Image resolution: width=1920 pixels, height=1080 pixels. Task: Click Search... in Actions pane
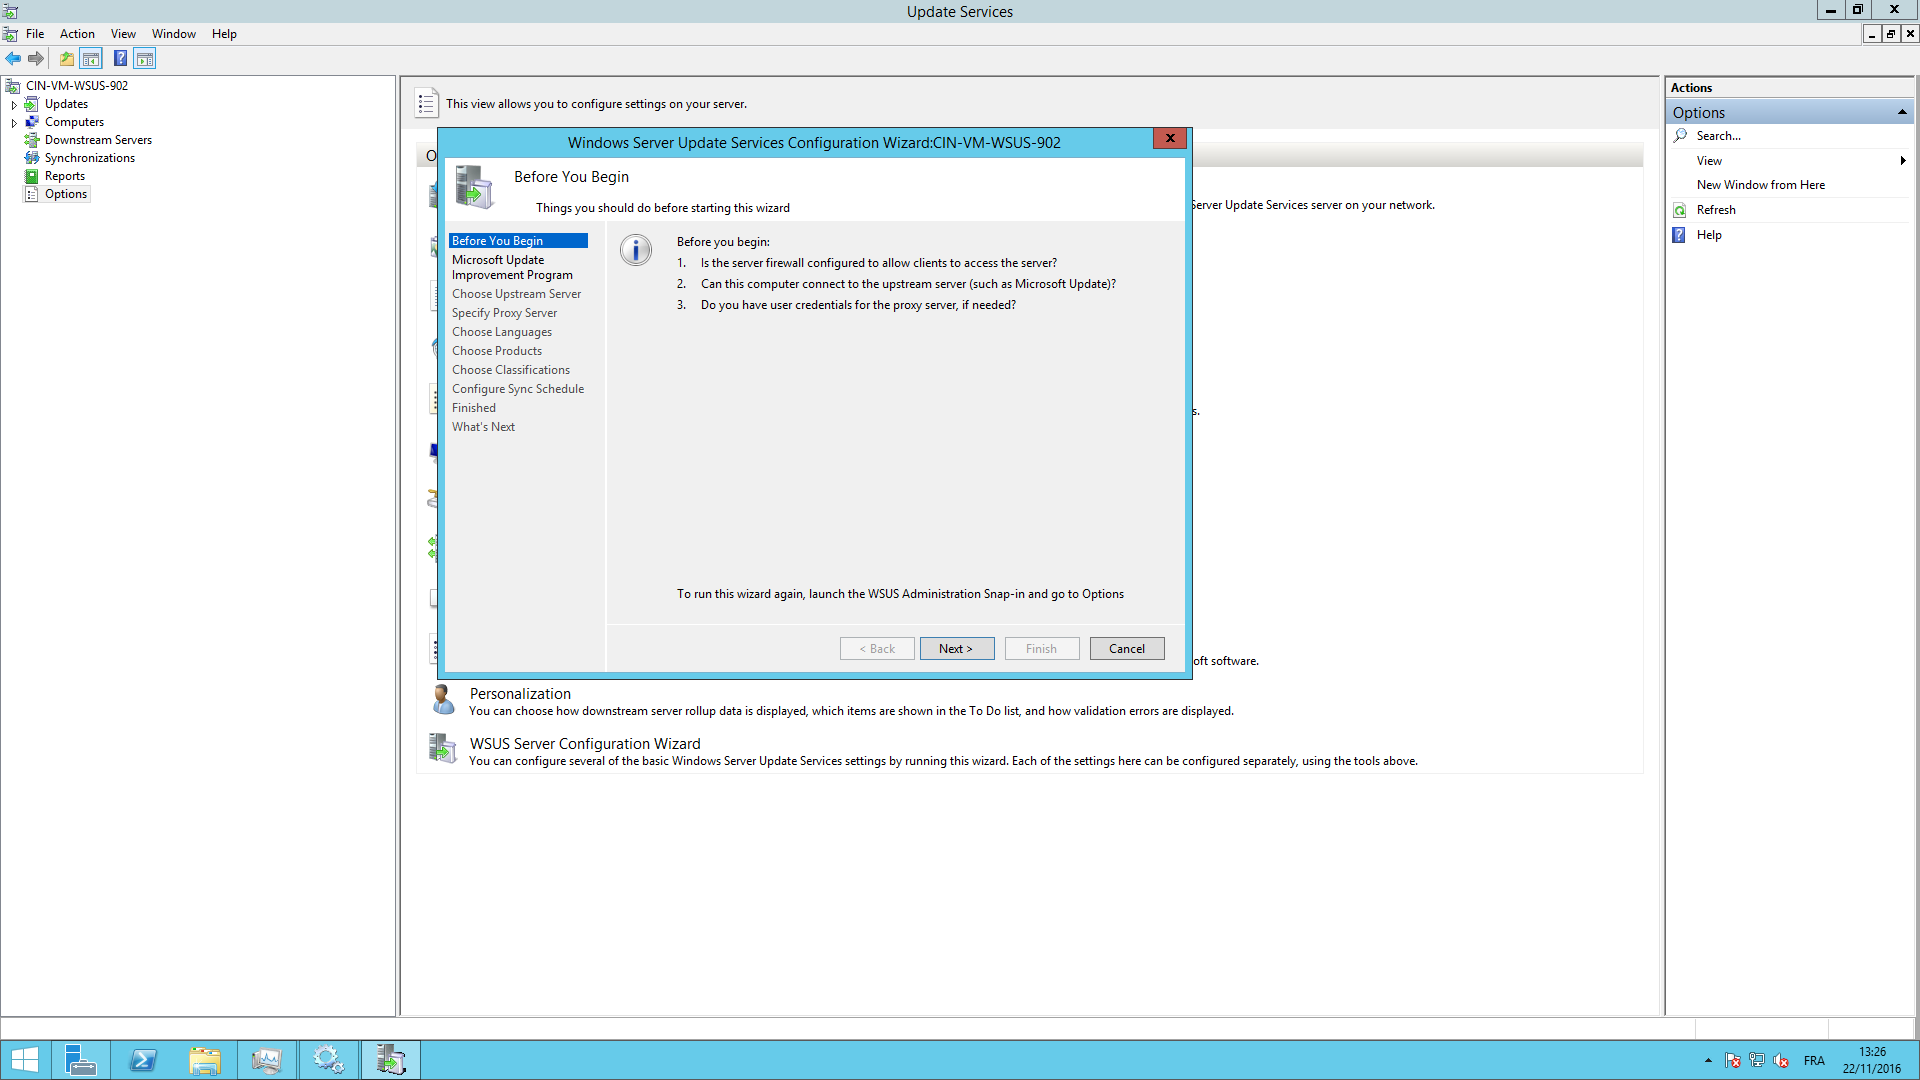1718,136
